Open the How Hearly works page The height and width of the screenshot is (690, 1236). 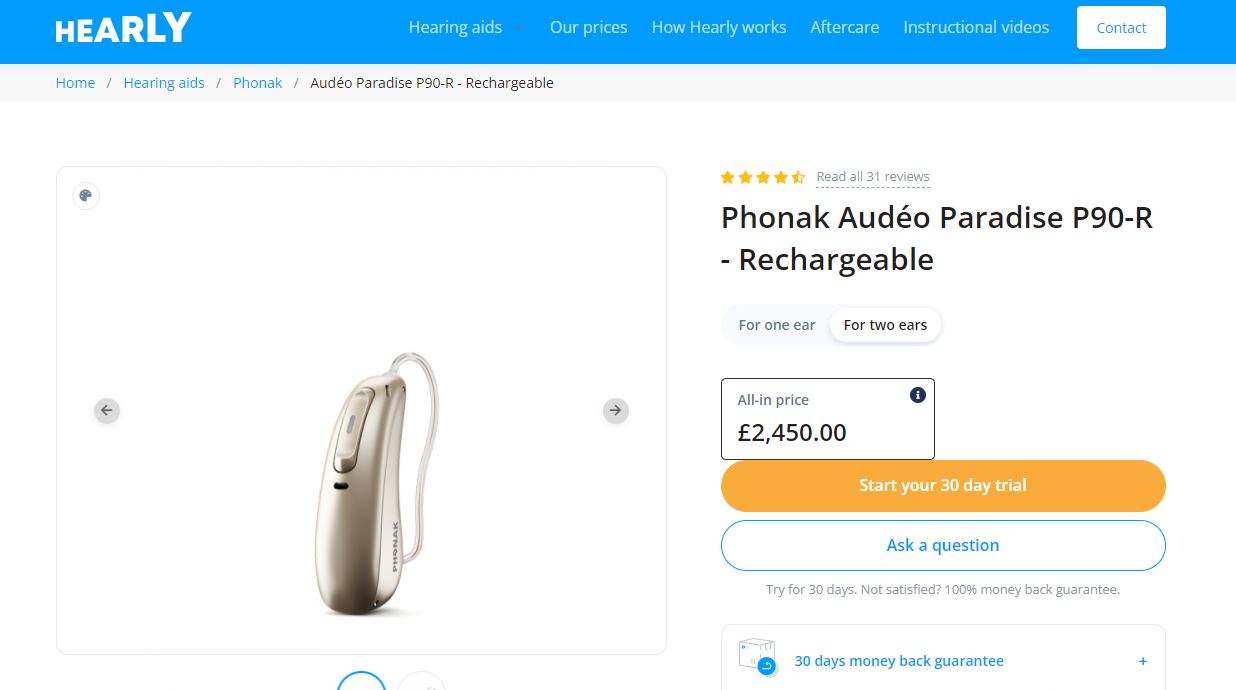pyautogui.click(x=719, y=28)
